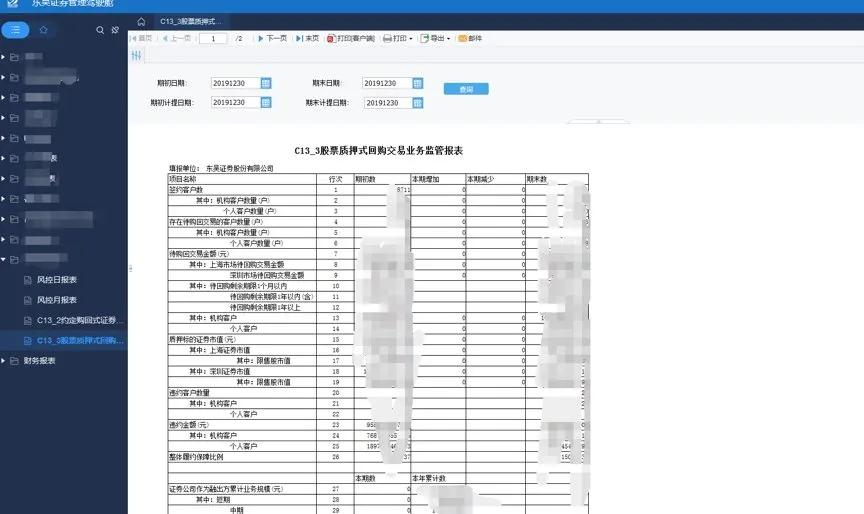Open calendar picker for 期末计提日期
864x514 pixels.
point(418,103)
